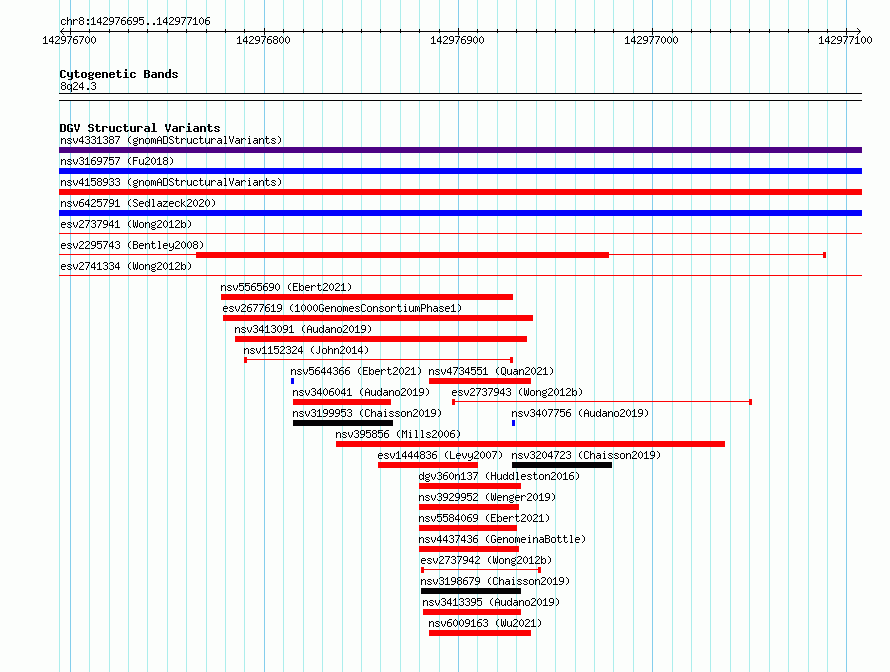Open esv2295743 (Bentley2008) label

132,245
